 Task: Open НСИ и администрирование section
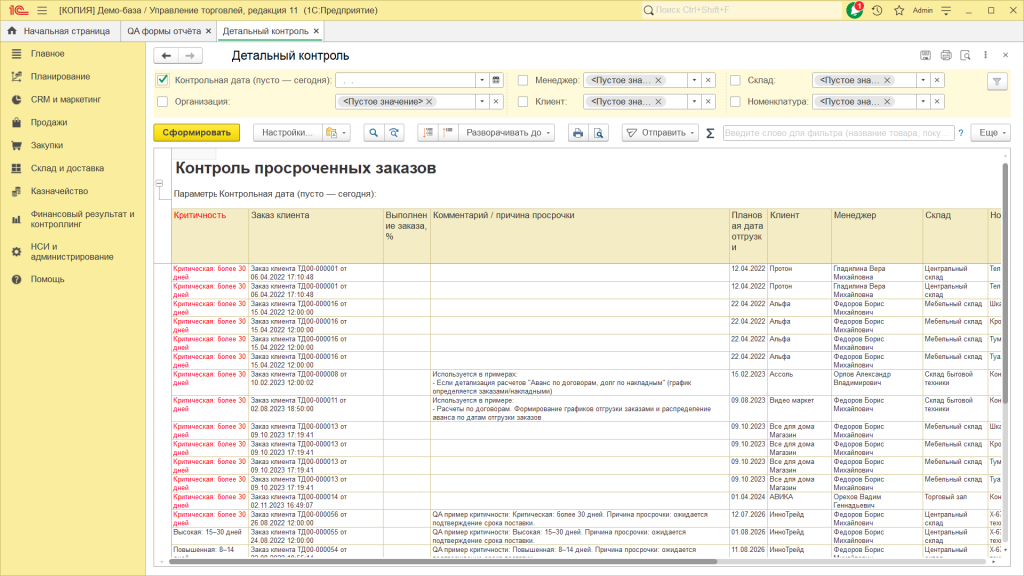tap(73, 251)
